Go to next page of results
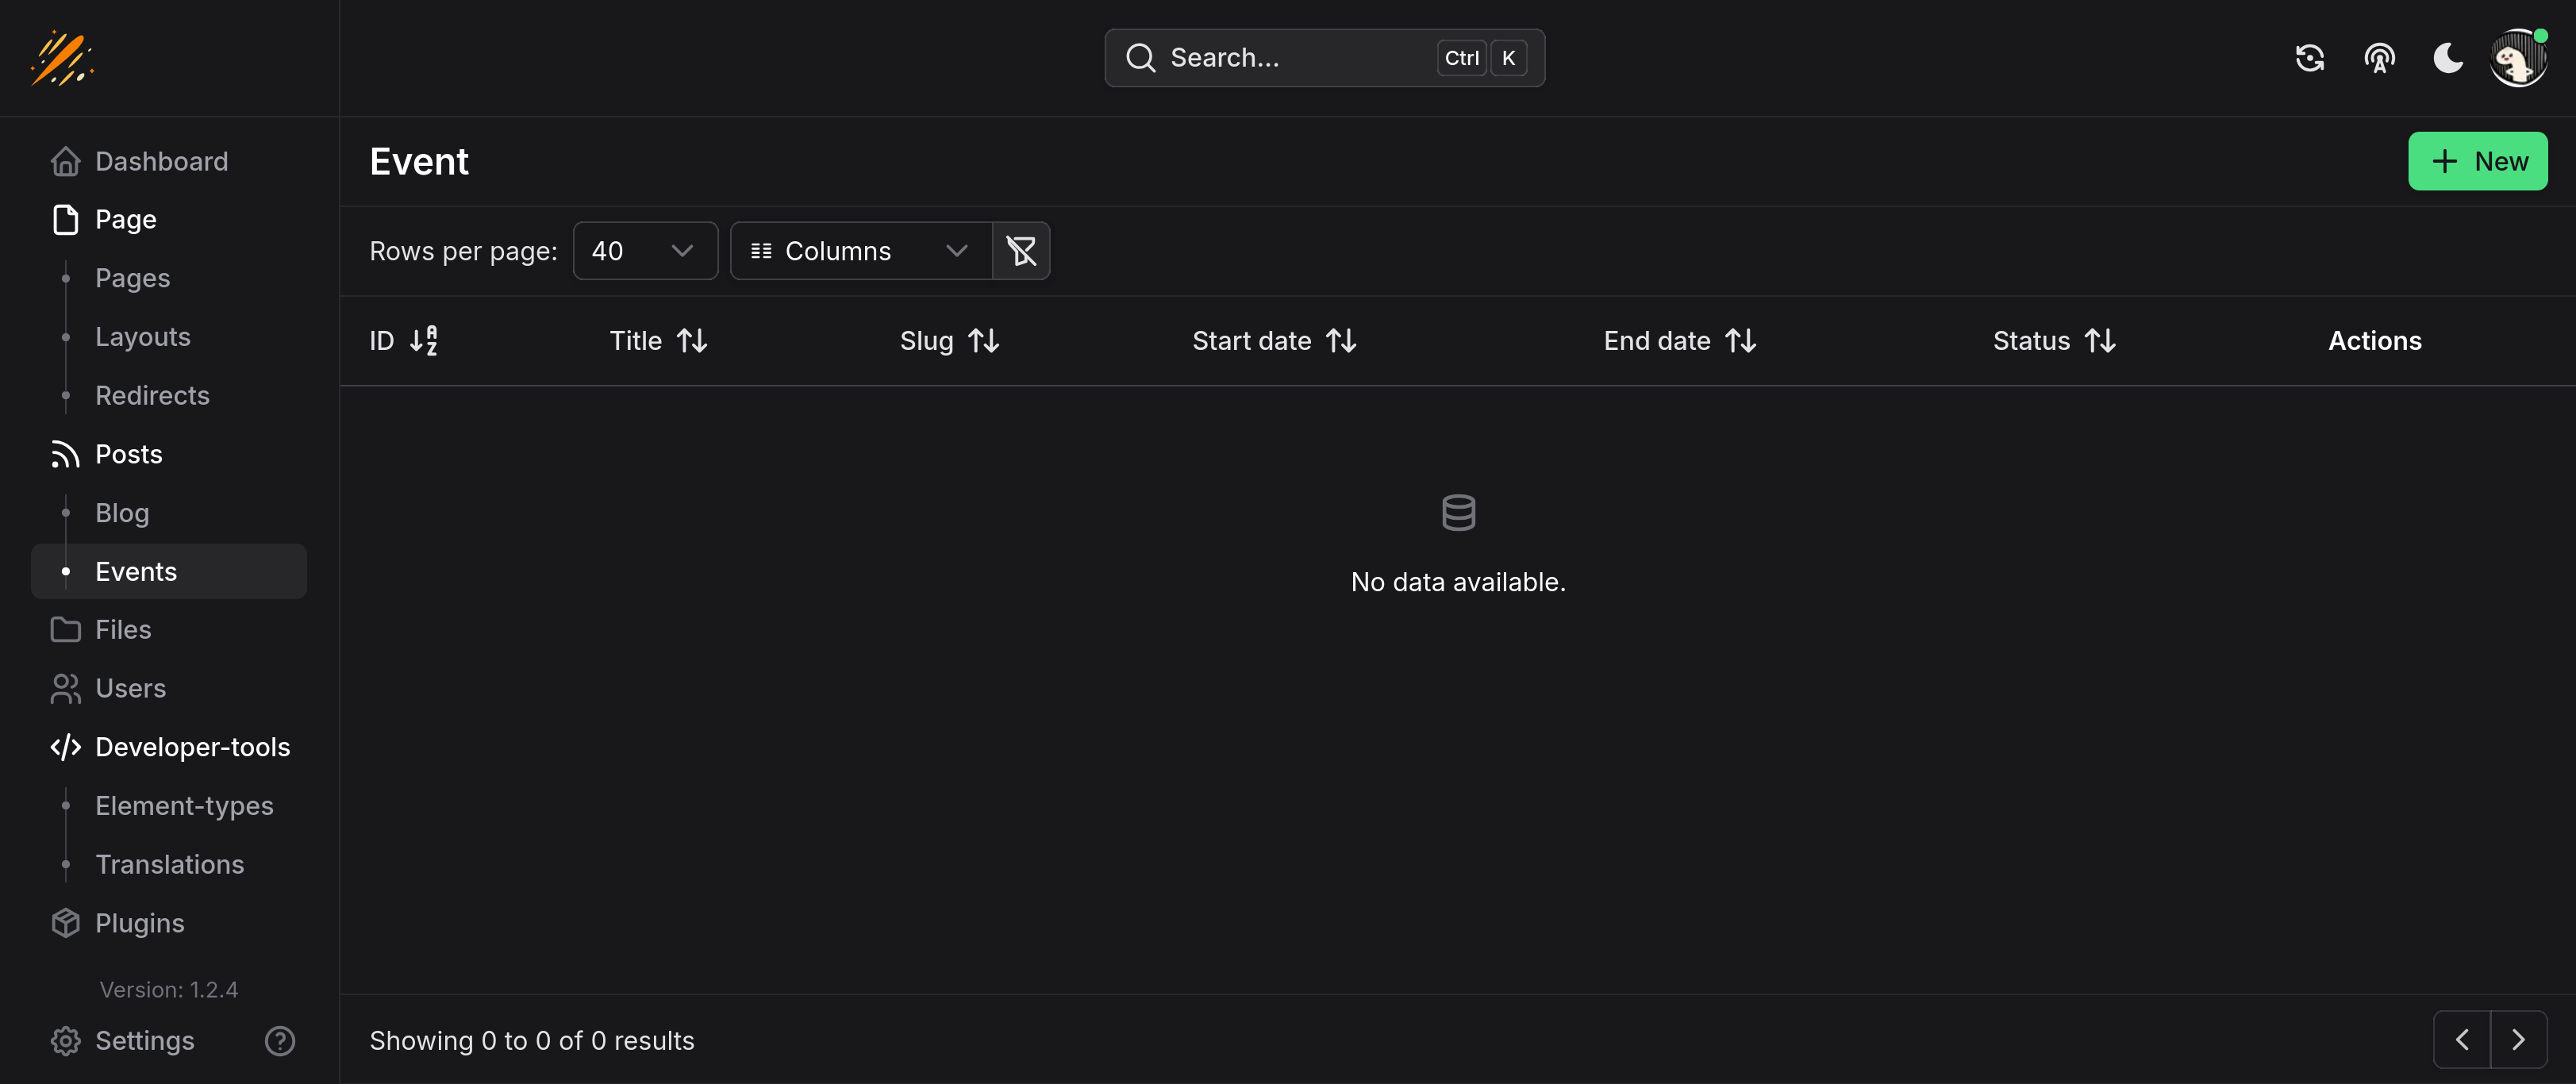Image resolution: width=2576 pixels, height=1084 pixels. pos(2517,1040)
